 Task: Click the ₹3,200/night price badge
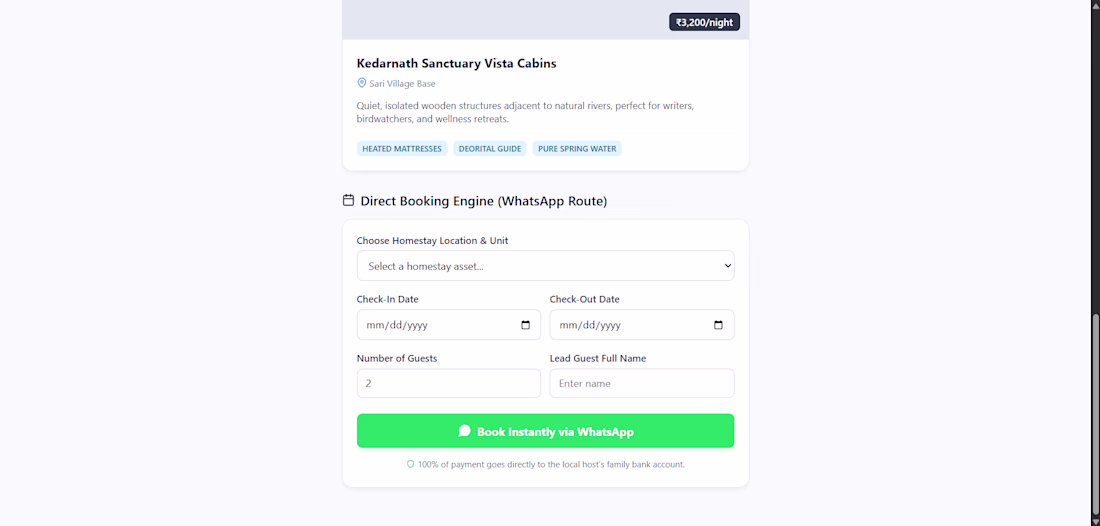(x=704, y=22)
